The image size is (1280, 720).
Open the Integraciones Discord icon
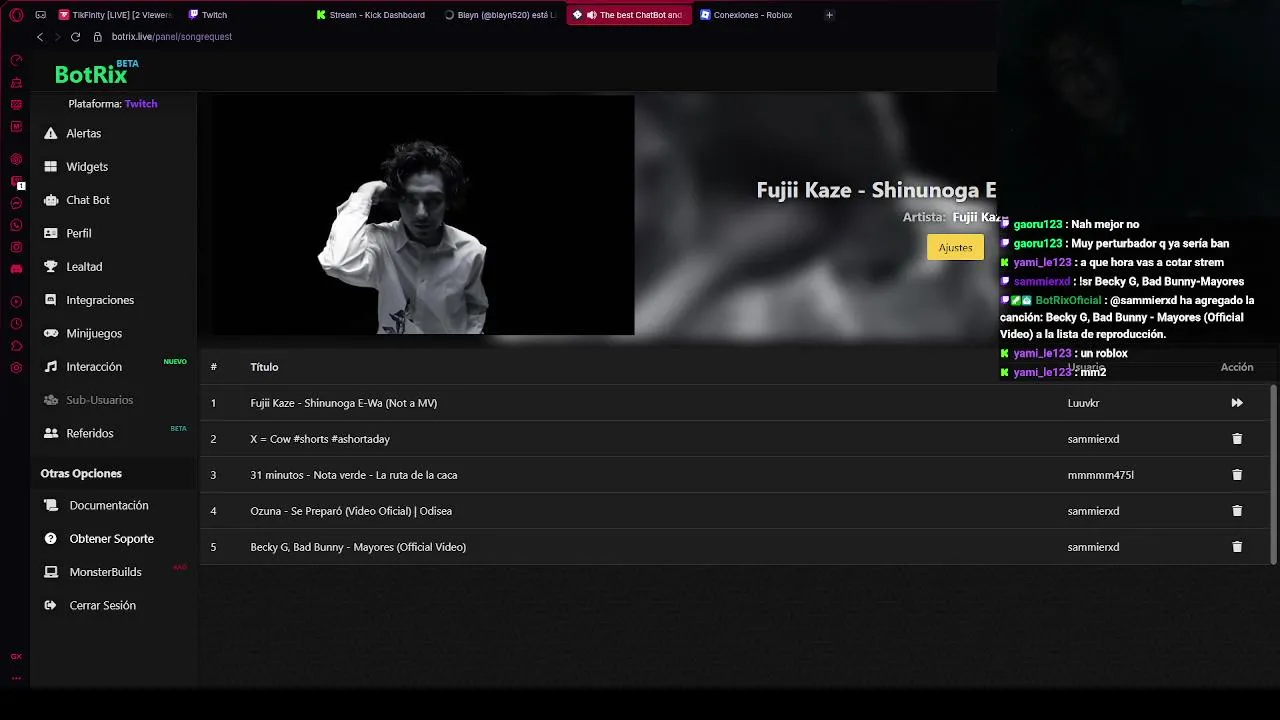(x=51, y=300)
